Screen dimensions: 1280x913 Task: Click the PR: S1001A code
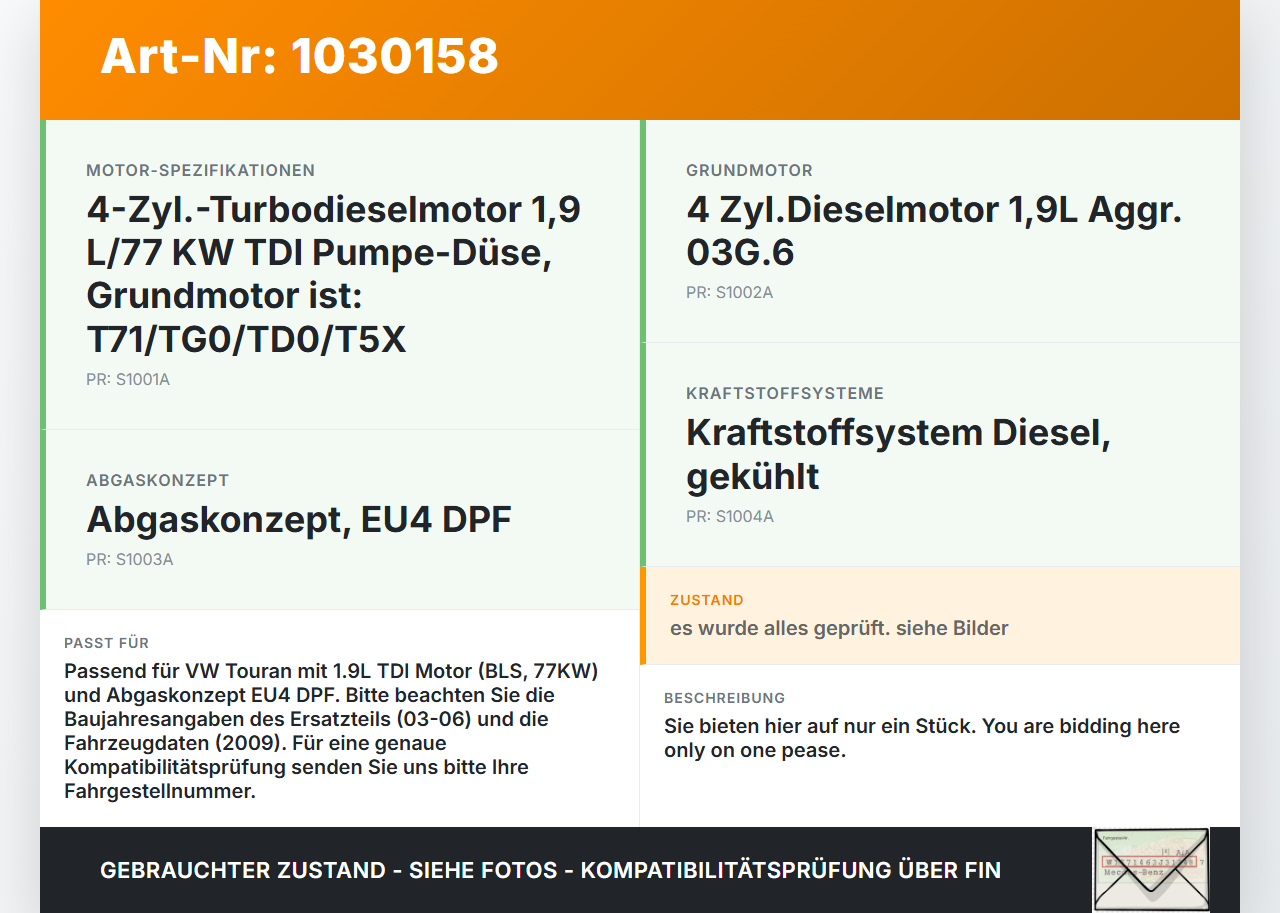[128, 379]
